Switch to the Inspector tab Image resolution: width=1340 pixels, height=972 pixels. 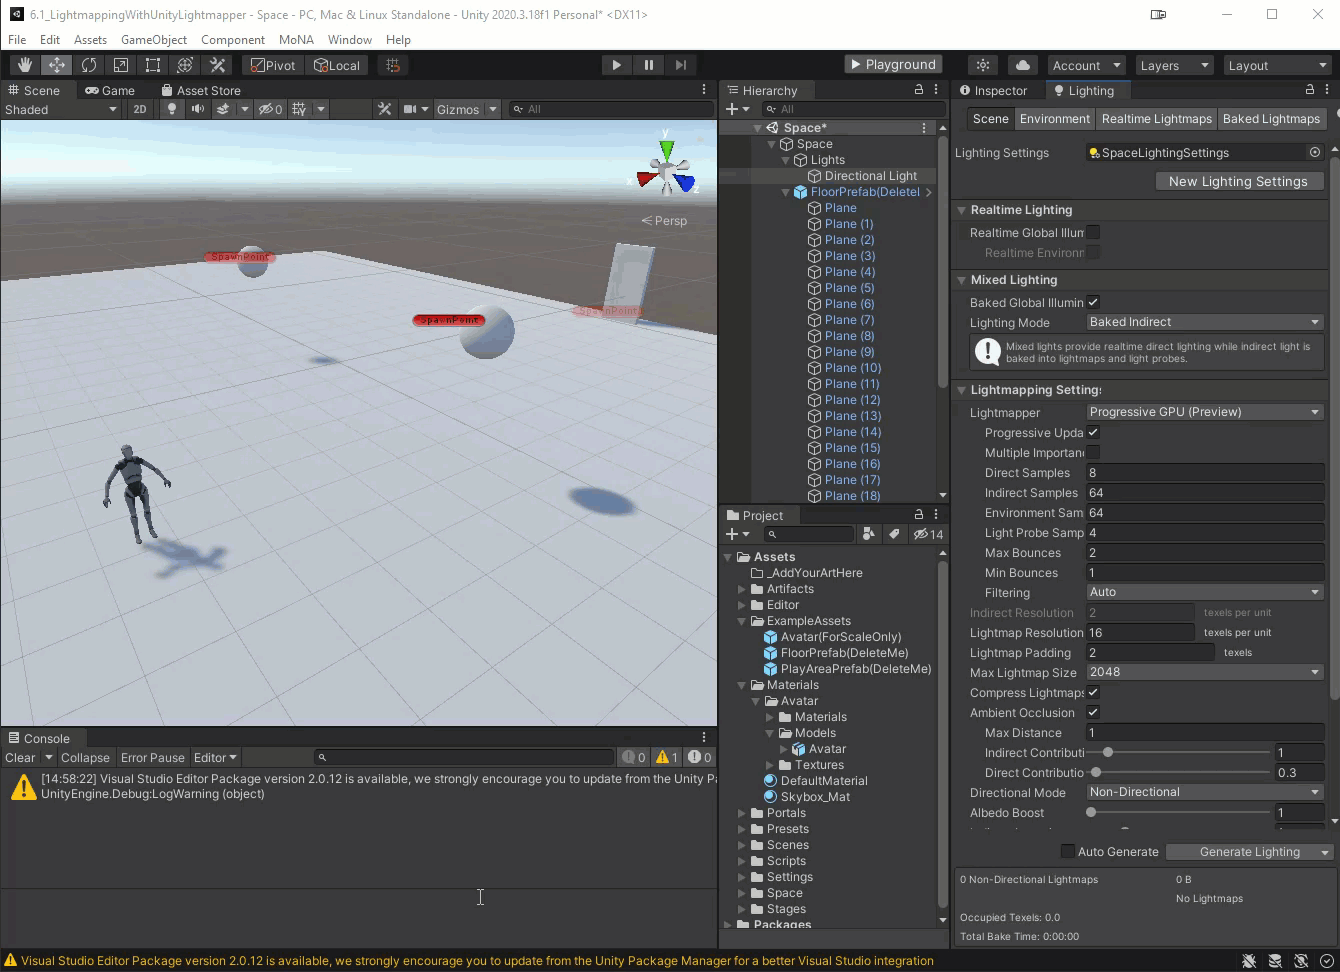click(x=993, y=90)
